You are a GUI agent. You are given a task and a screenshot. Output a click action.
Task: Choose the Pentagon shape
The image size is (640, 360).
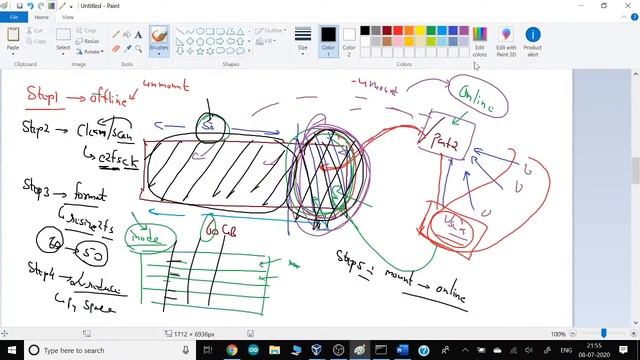(200, 41)
